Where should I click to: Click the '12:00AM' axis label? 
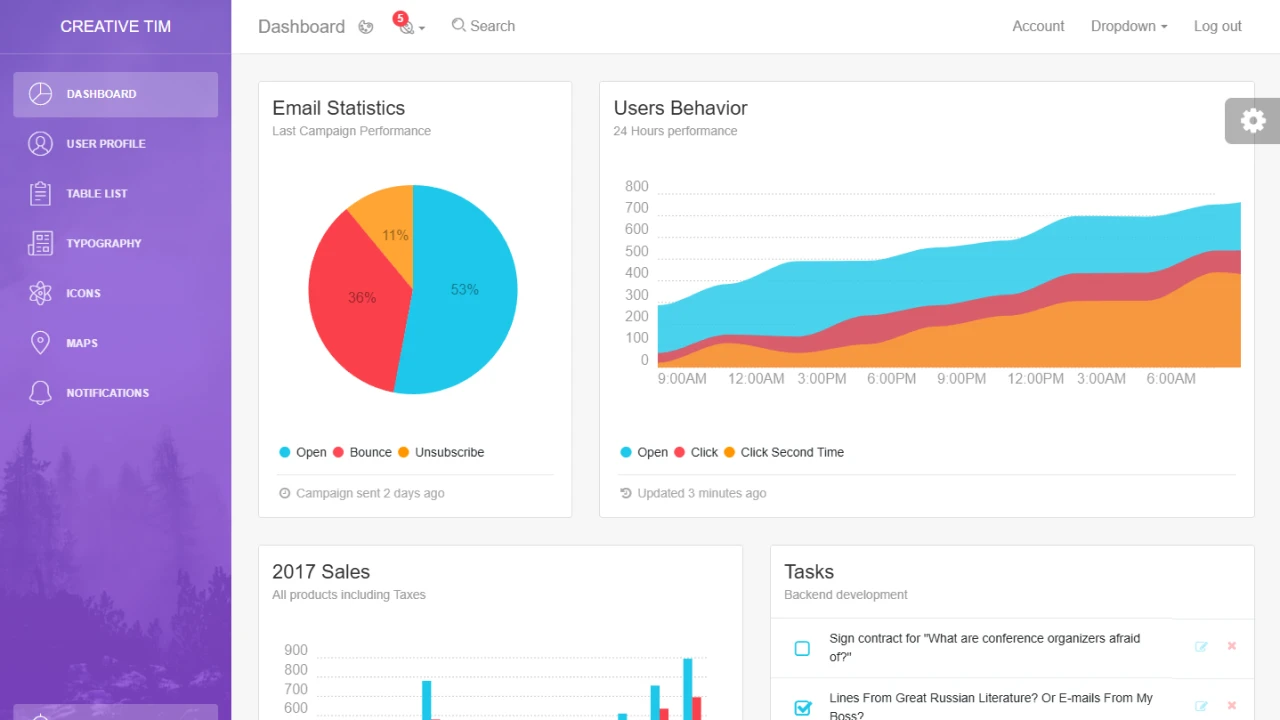point(756,379)
